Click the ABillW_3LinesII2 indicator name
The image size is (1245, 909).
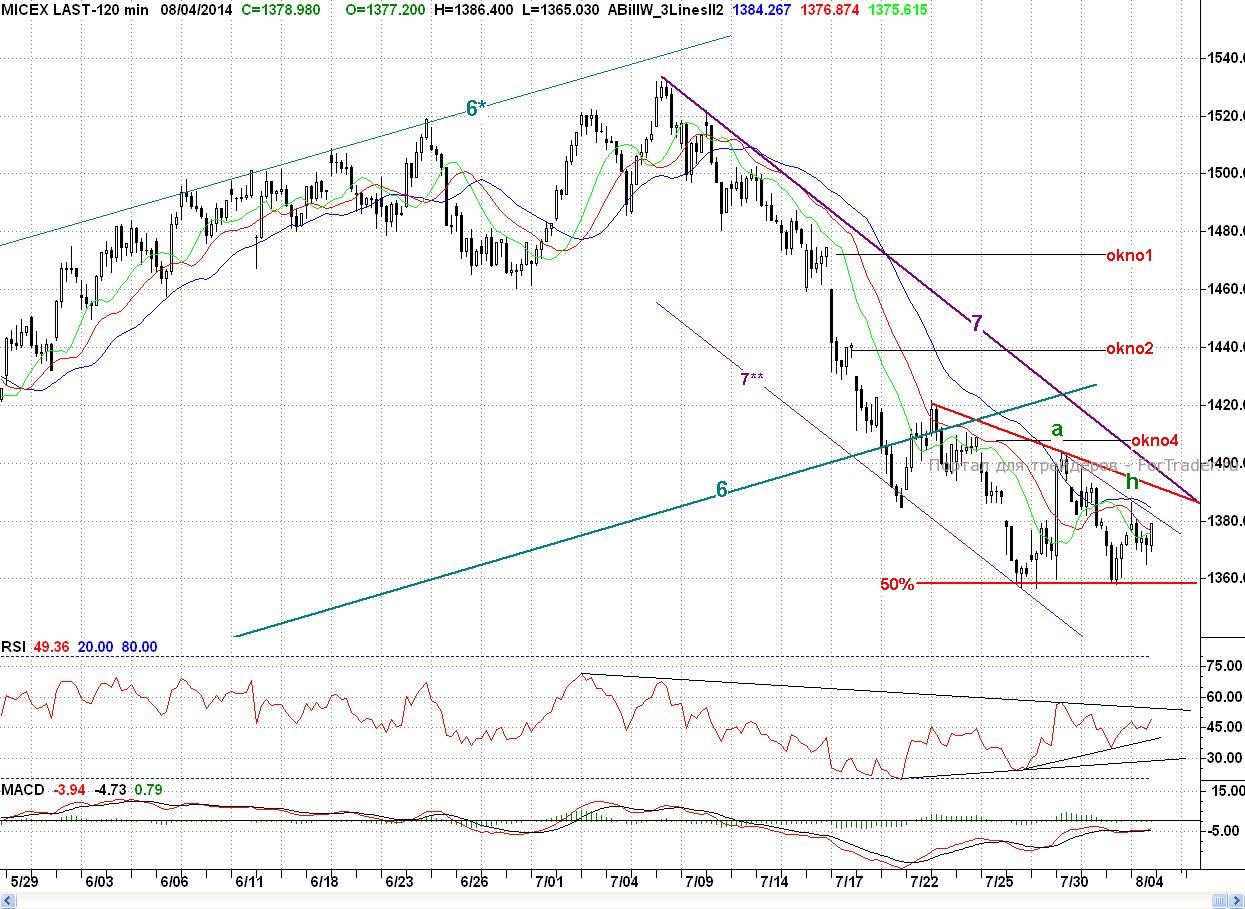(665, 9)
